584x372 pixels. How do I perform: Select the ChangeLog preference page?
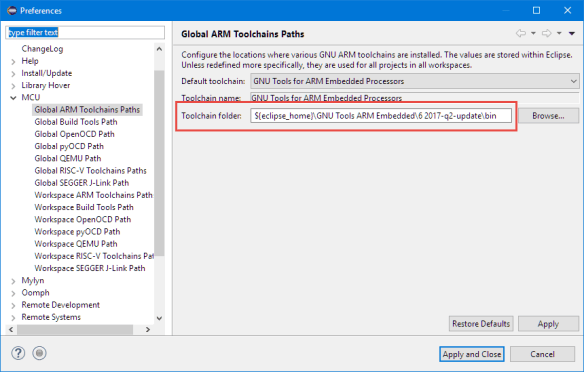tap(42, 49)
